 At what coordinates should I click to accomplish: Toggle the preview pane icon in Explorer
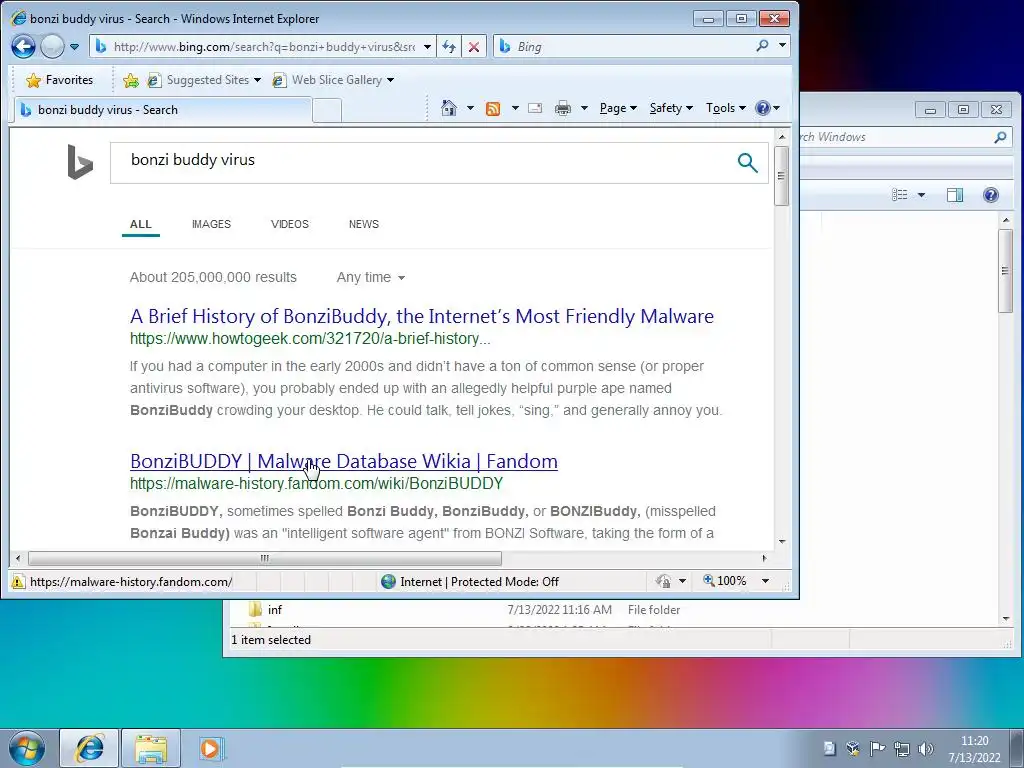click(x=955, y=195)
